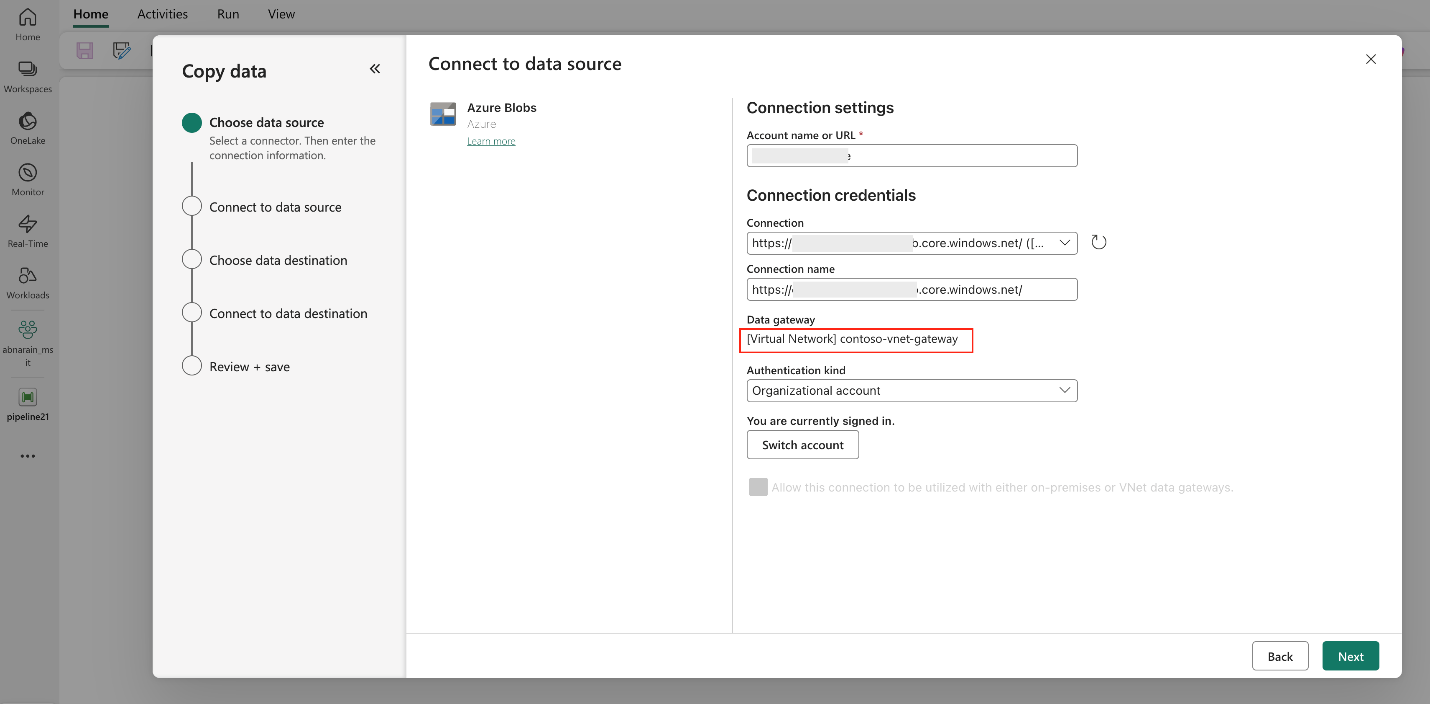Select the Choose data destination step
This screenshot has height=704, width=1430.
pyautogui.click(x=278, y=260)
